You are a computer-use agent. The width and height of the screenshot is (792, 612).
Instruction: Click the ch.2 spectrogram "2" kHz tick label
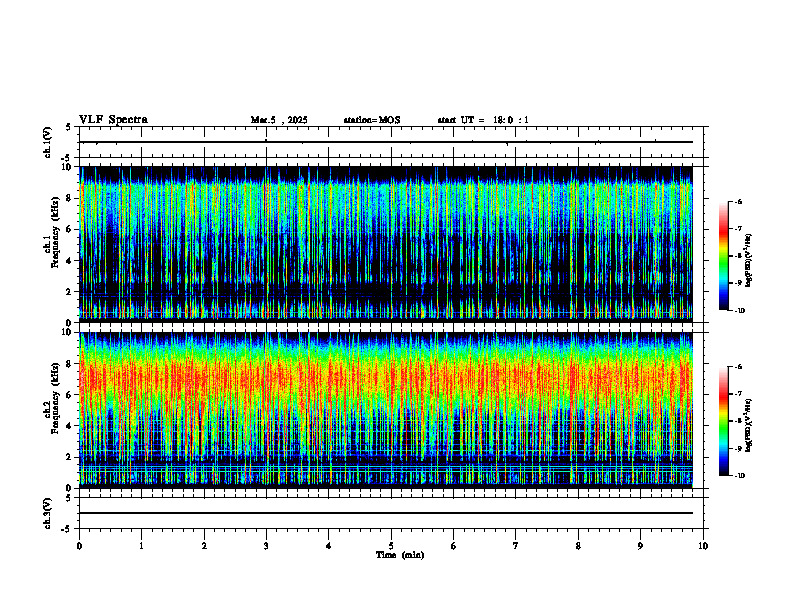pyautogui.click(x=69, y=457)
